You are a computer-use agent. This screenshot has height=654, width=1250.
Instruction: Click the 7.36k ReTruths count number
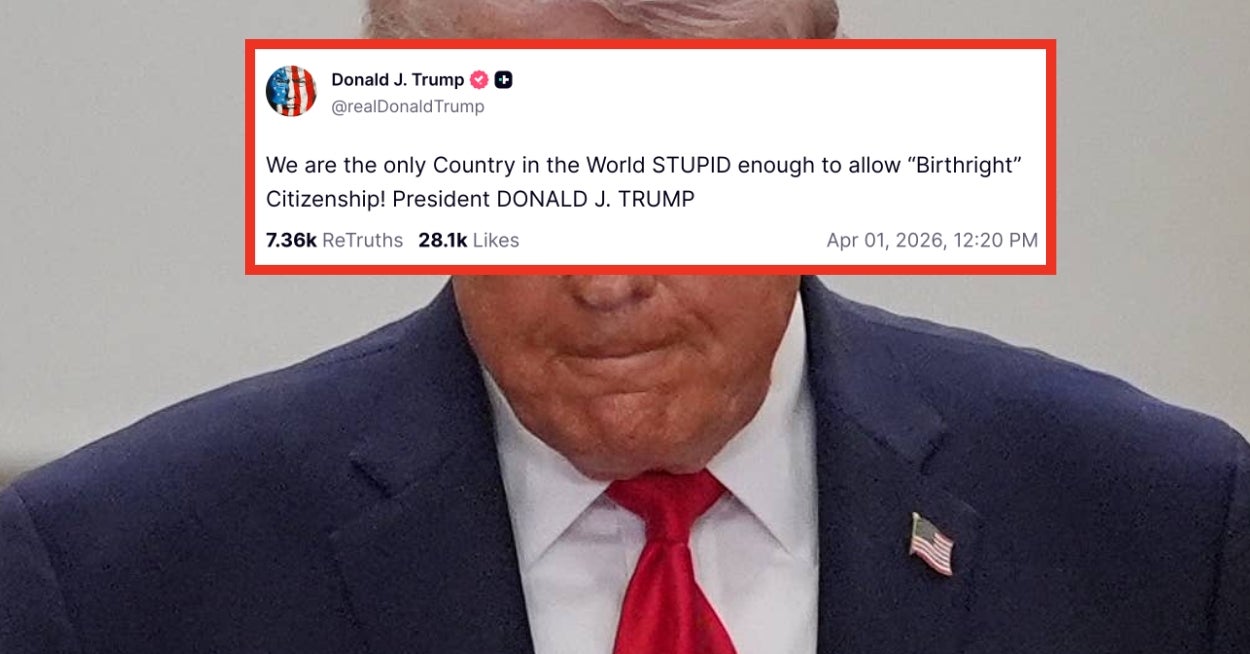[291, 240]
